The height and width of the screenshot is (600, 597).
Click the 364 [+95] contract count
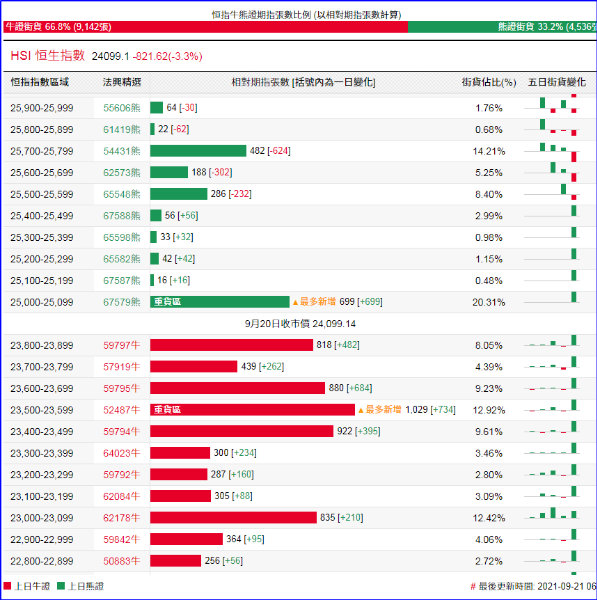(245, 539)
